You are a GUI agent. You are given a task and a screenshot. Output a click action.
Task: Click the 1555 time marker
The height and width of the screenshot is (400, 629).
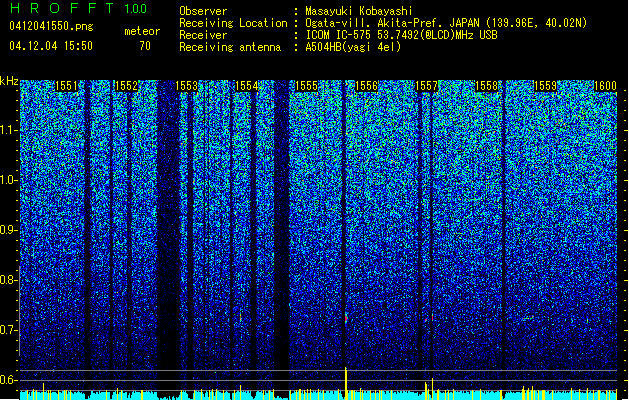point(306,86)
